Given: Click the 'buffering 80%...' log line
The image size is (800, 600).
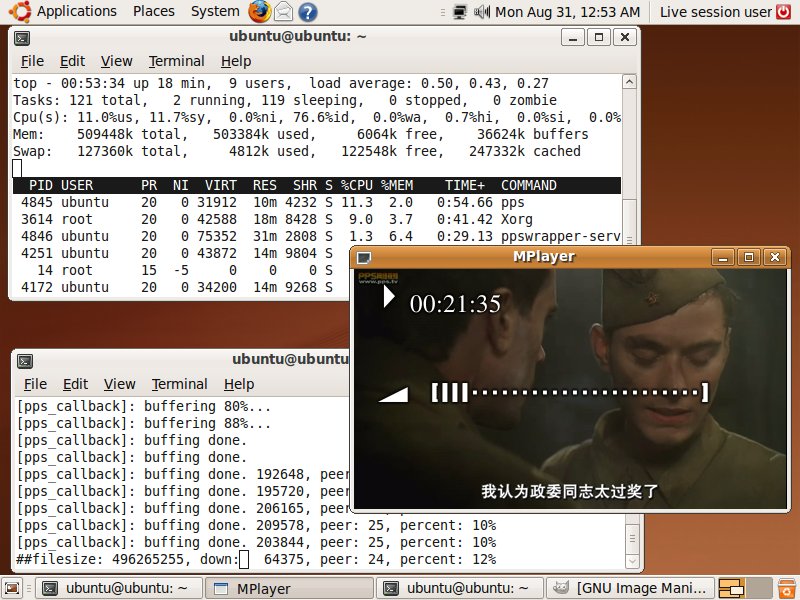Looking at the screenshot, I should point(143,407).
